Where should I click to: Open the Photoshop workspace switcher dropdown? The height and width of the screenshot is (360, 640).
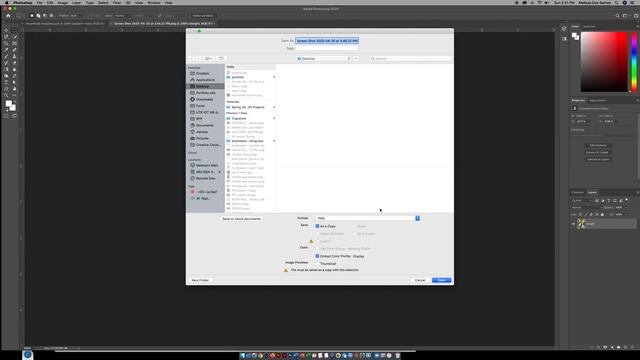626,16
